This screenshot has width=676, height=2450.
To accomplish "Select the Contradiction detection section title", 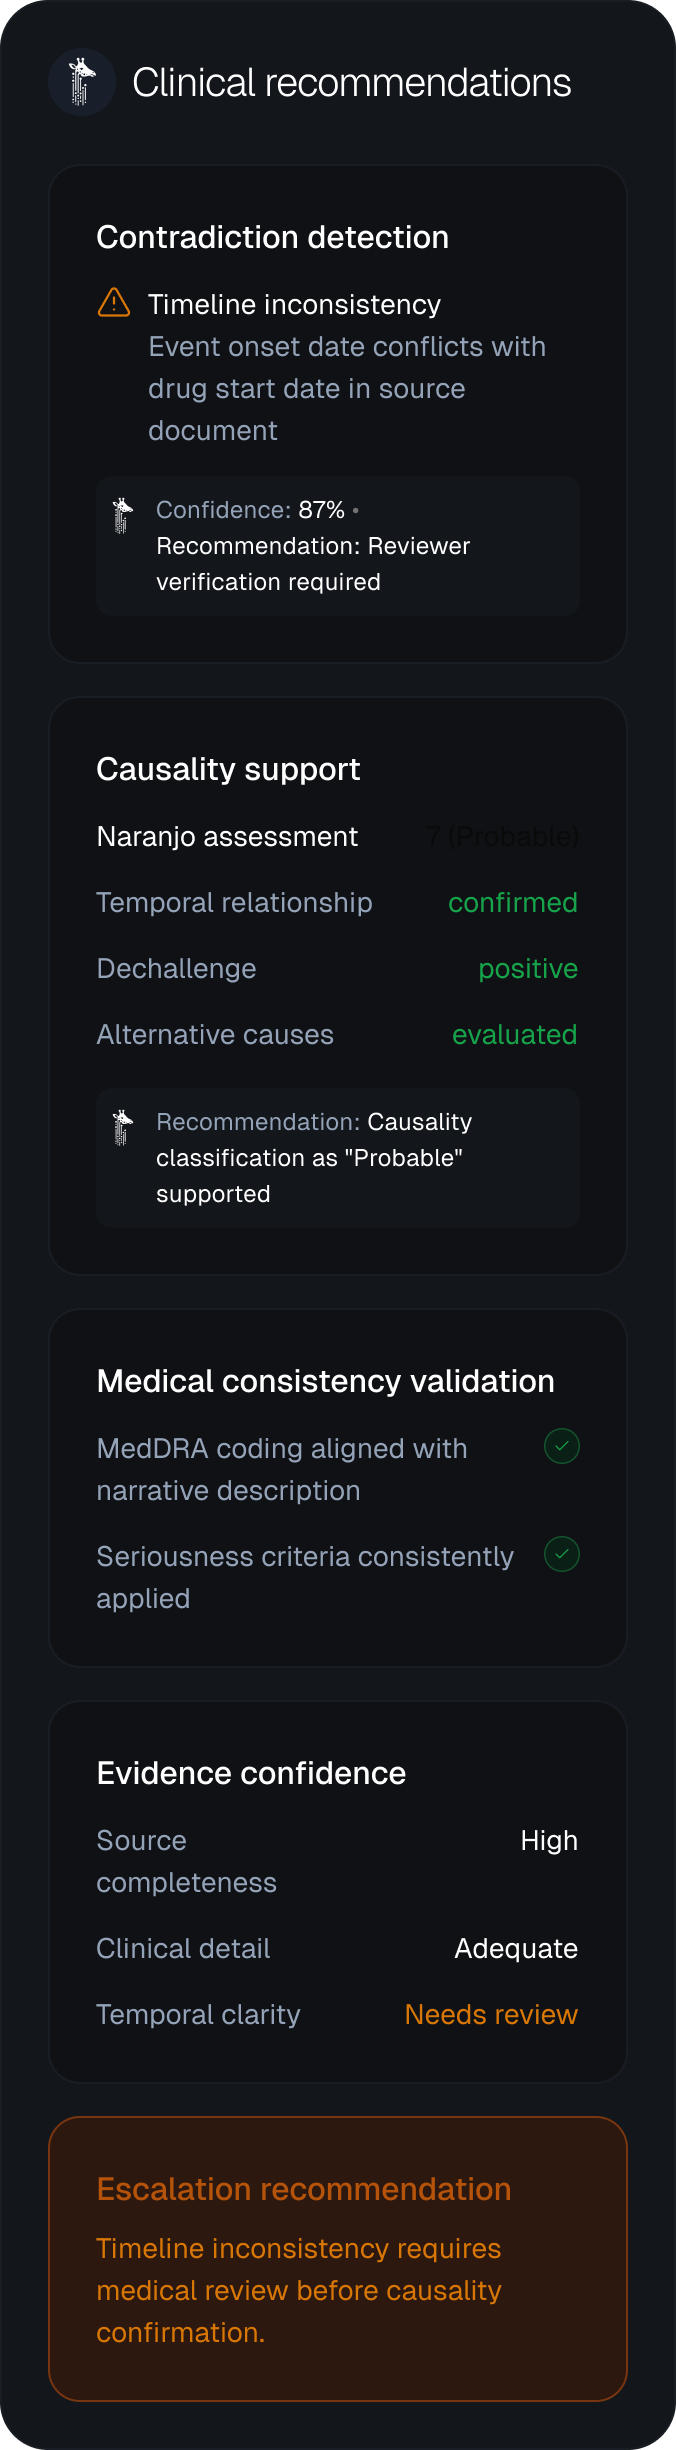I will click(273, 237).
